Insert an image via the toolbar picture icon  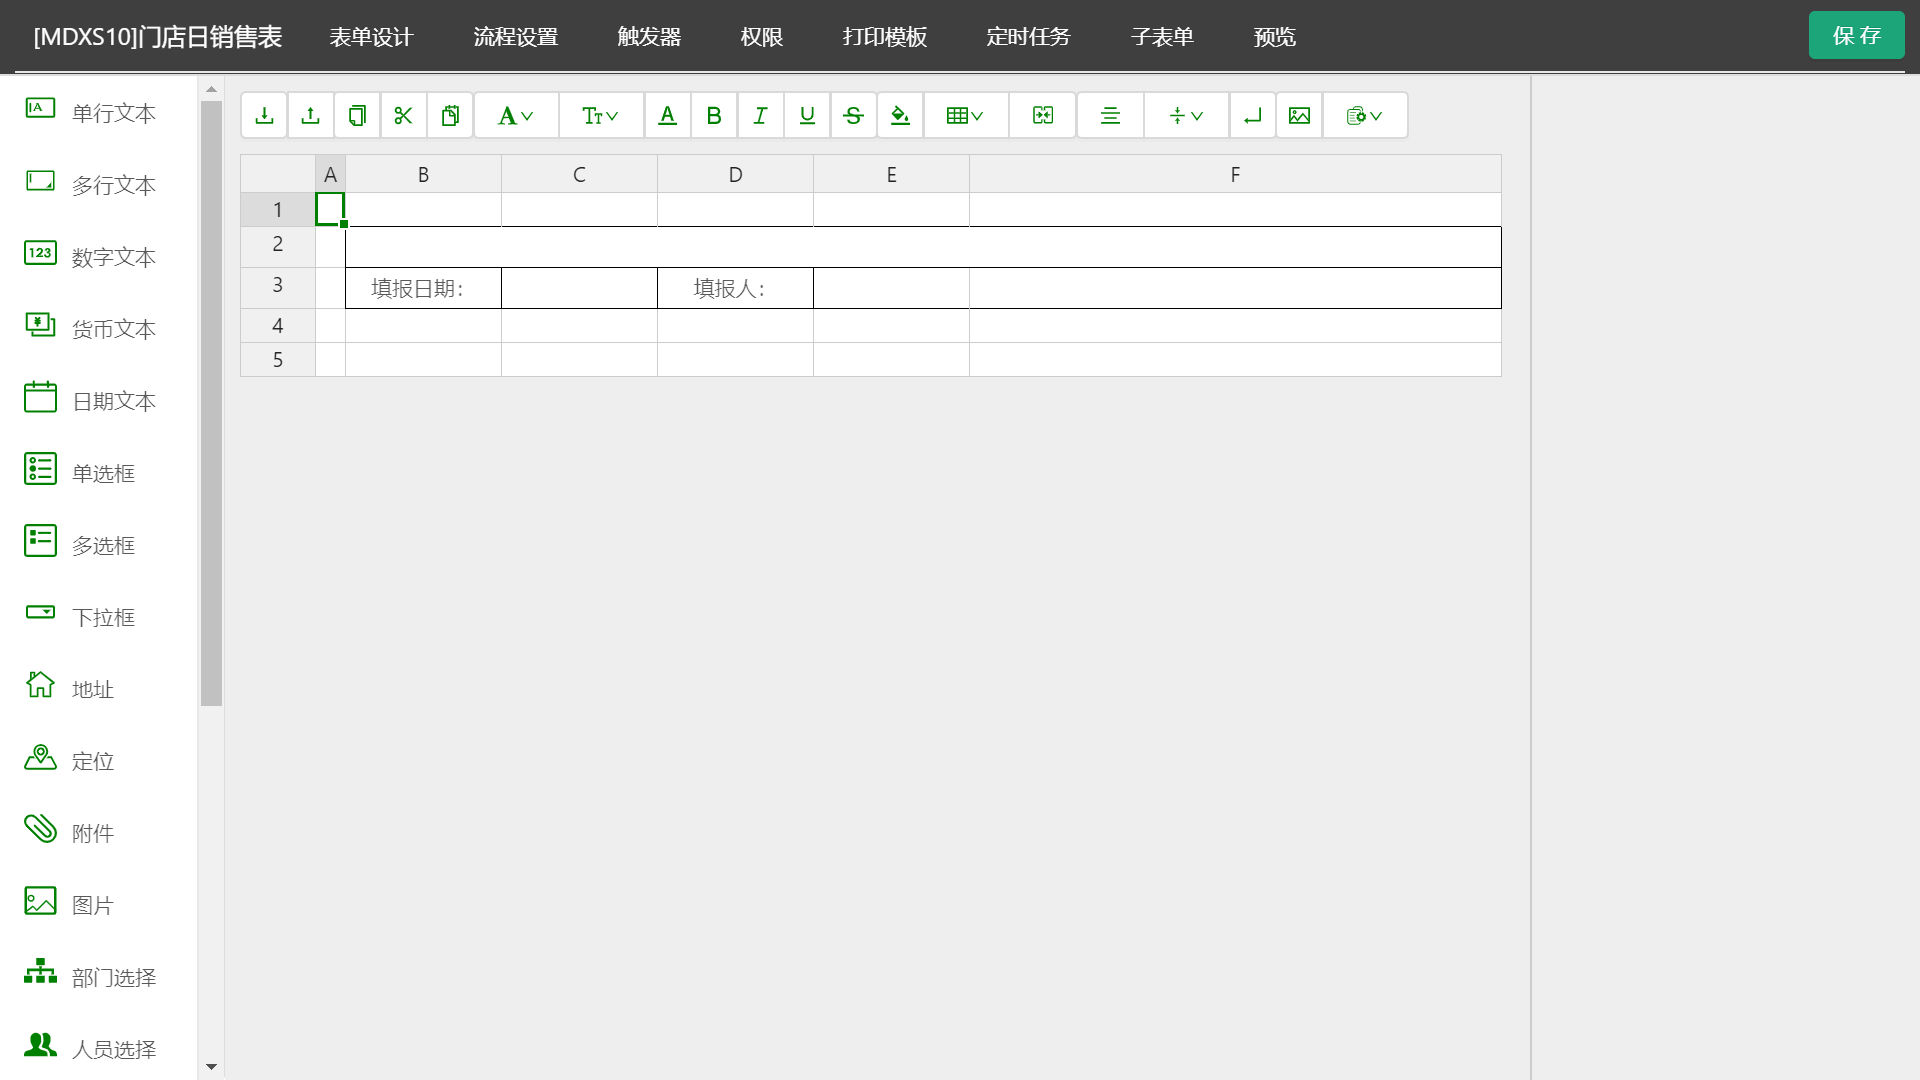click(1299, 116)
